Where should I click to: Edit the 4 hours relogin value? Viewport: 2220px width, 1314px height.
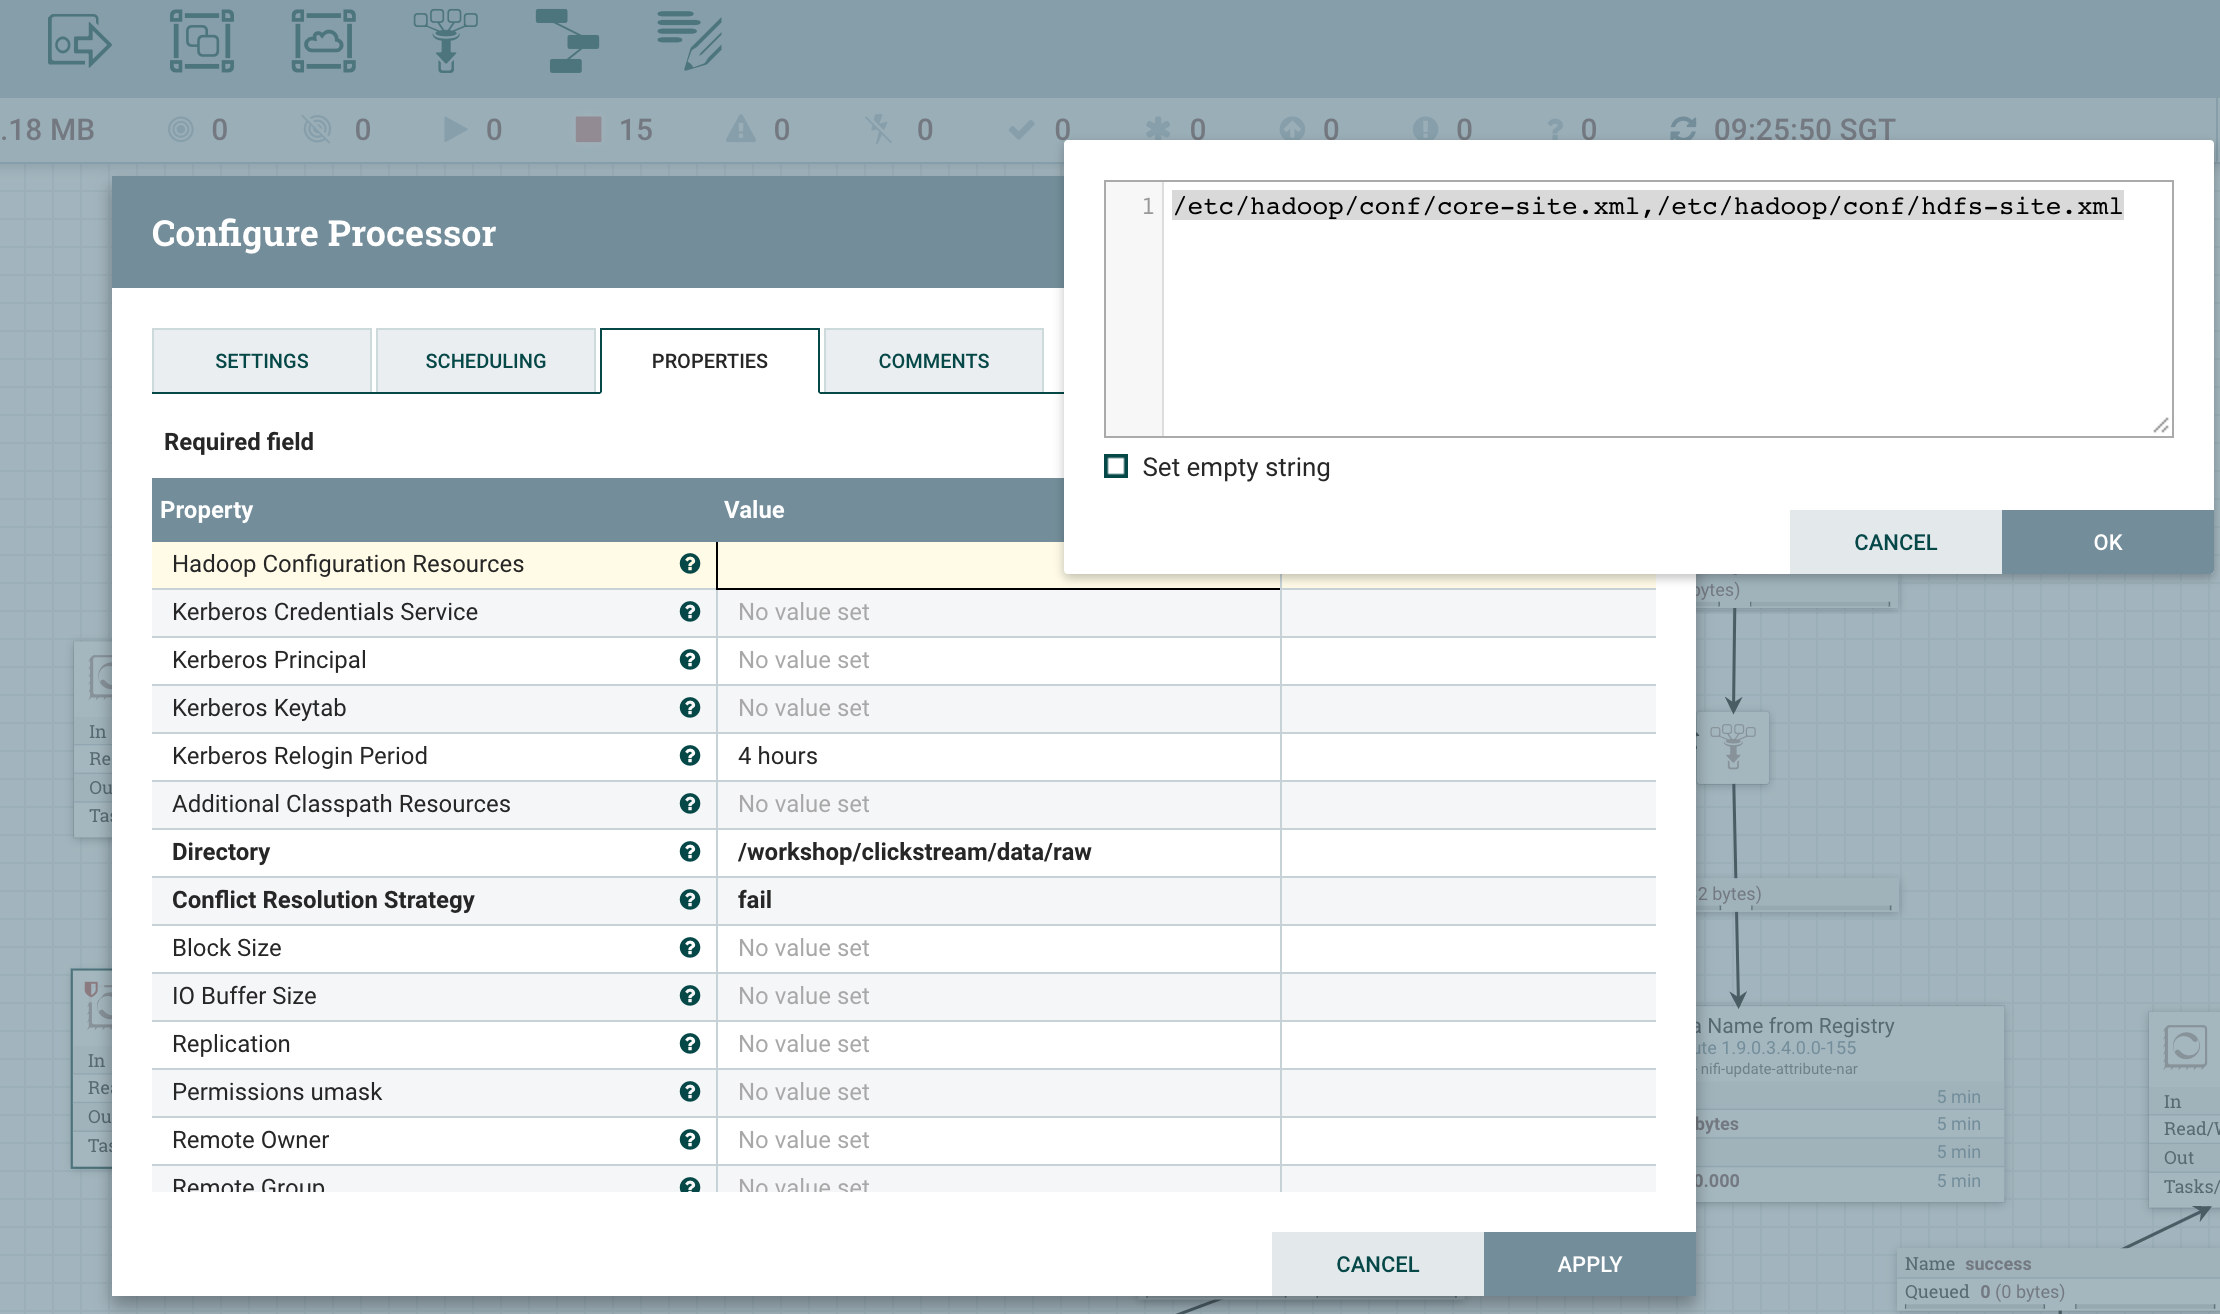tap(999, 756)
